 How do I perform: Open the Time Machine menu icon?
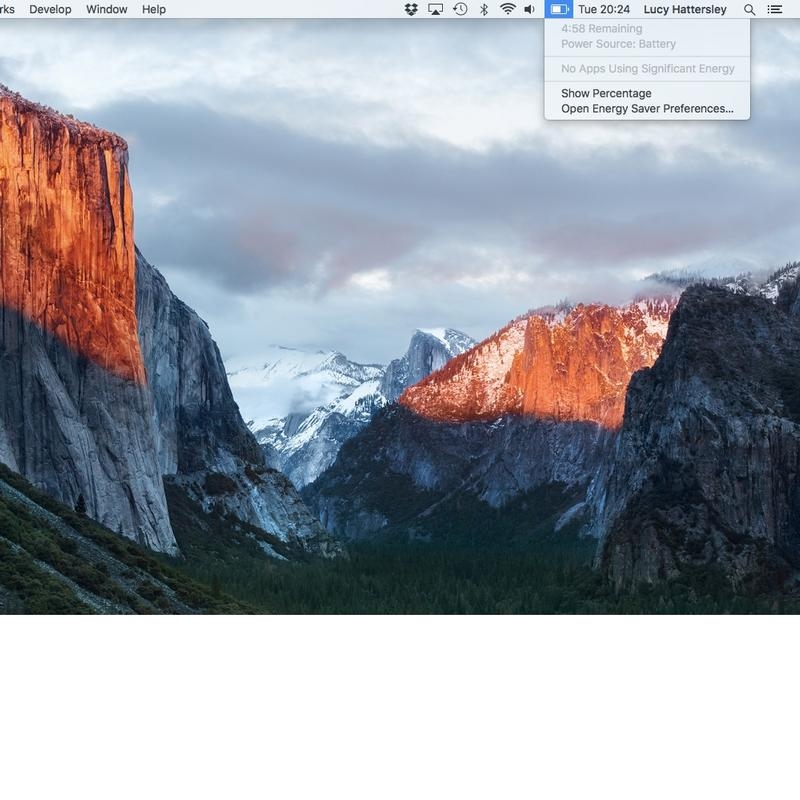pyautogui.click(x=460, y=9)
